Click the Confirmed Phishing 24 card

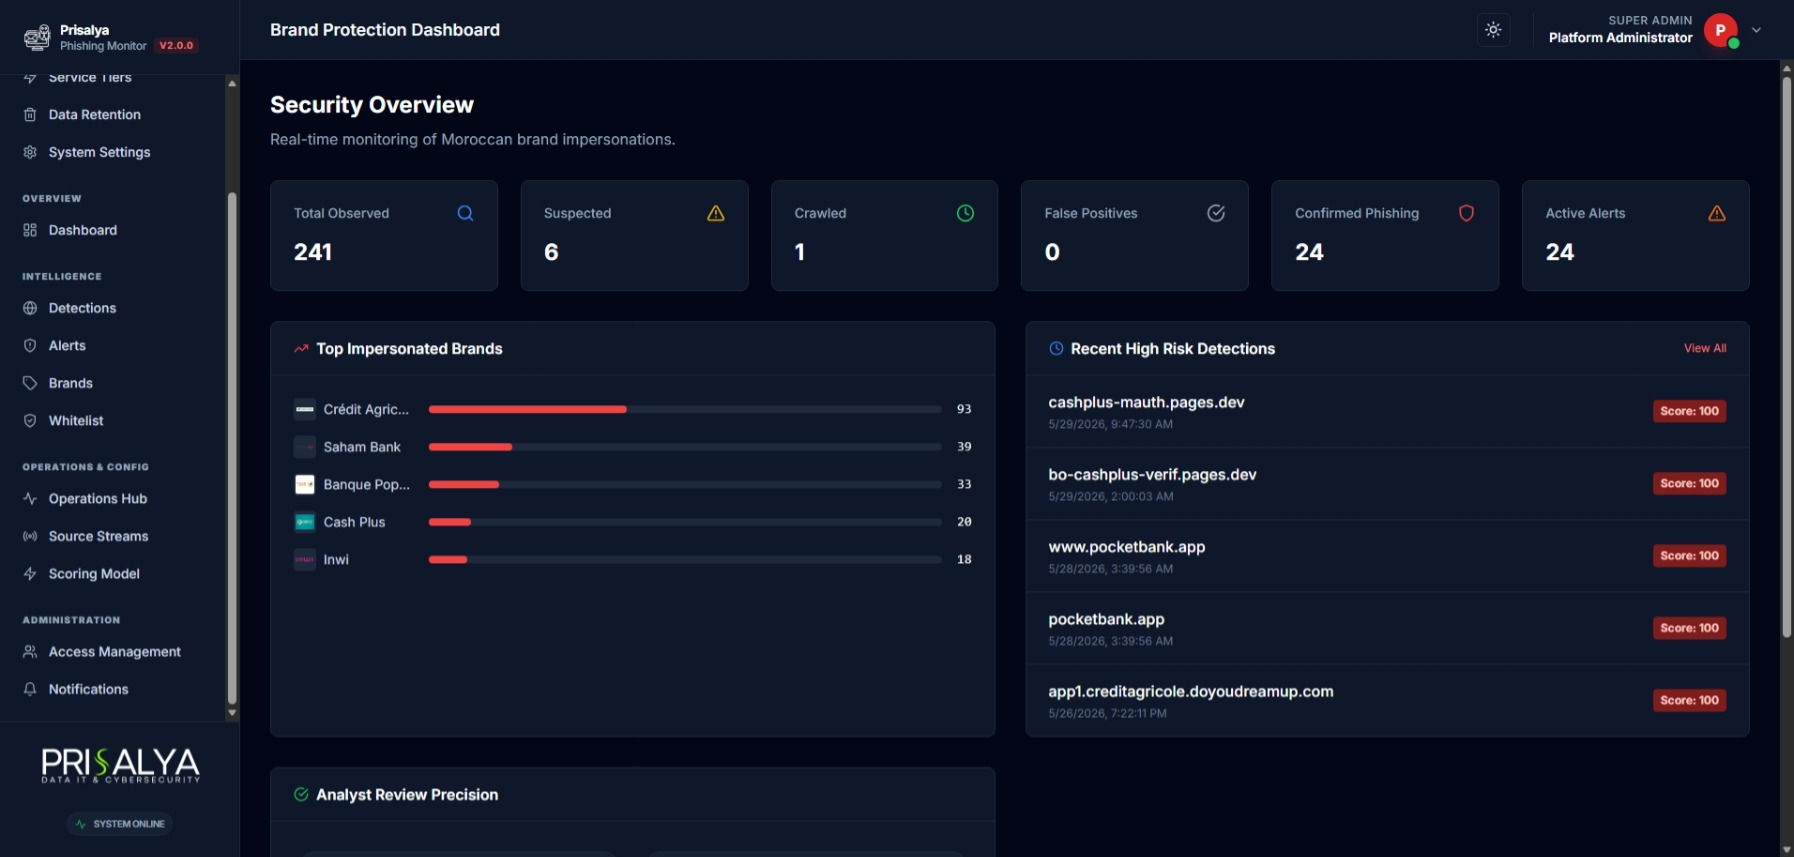click(1385, 236)
